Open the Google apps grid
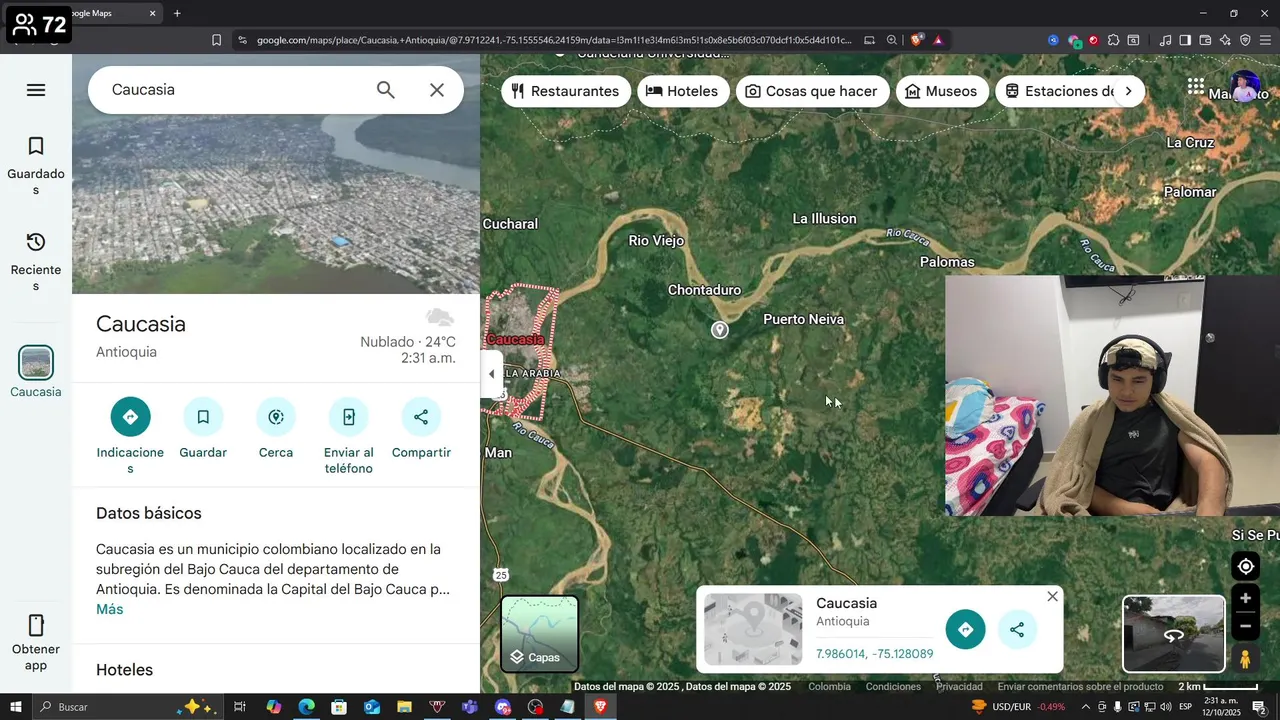 click(x=1196, y=86)
